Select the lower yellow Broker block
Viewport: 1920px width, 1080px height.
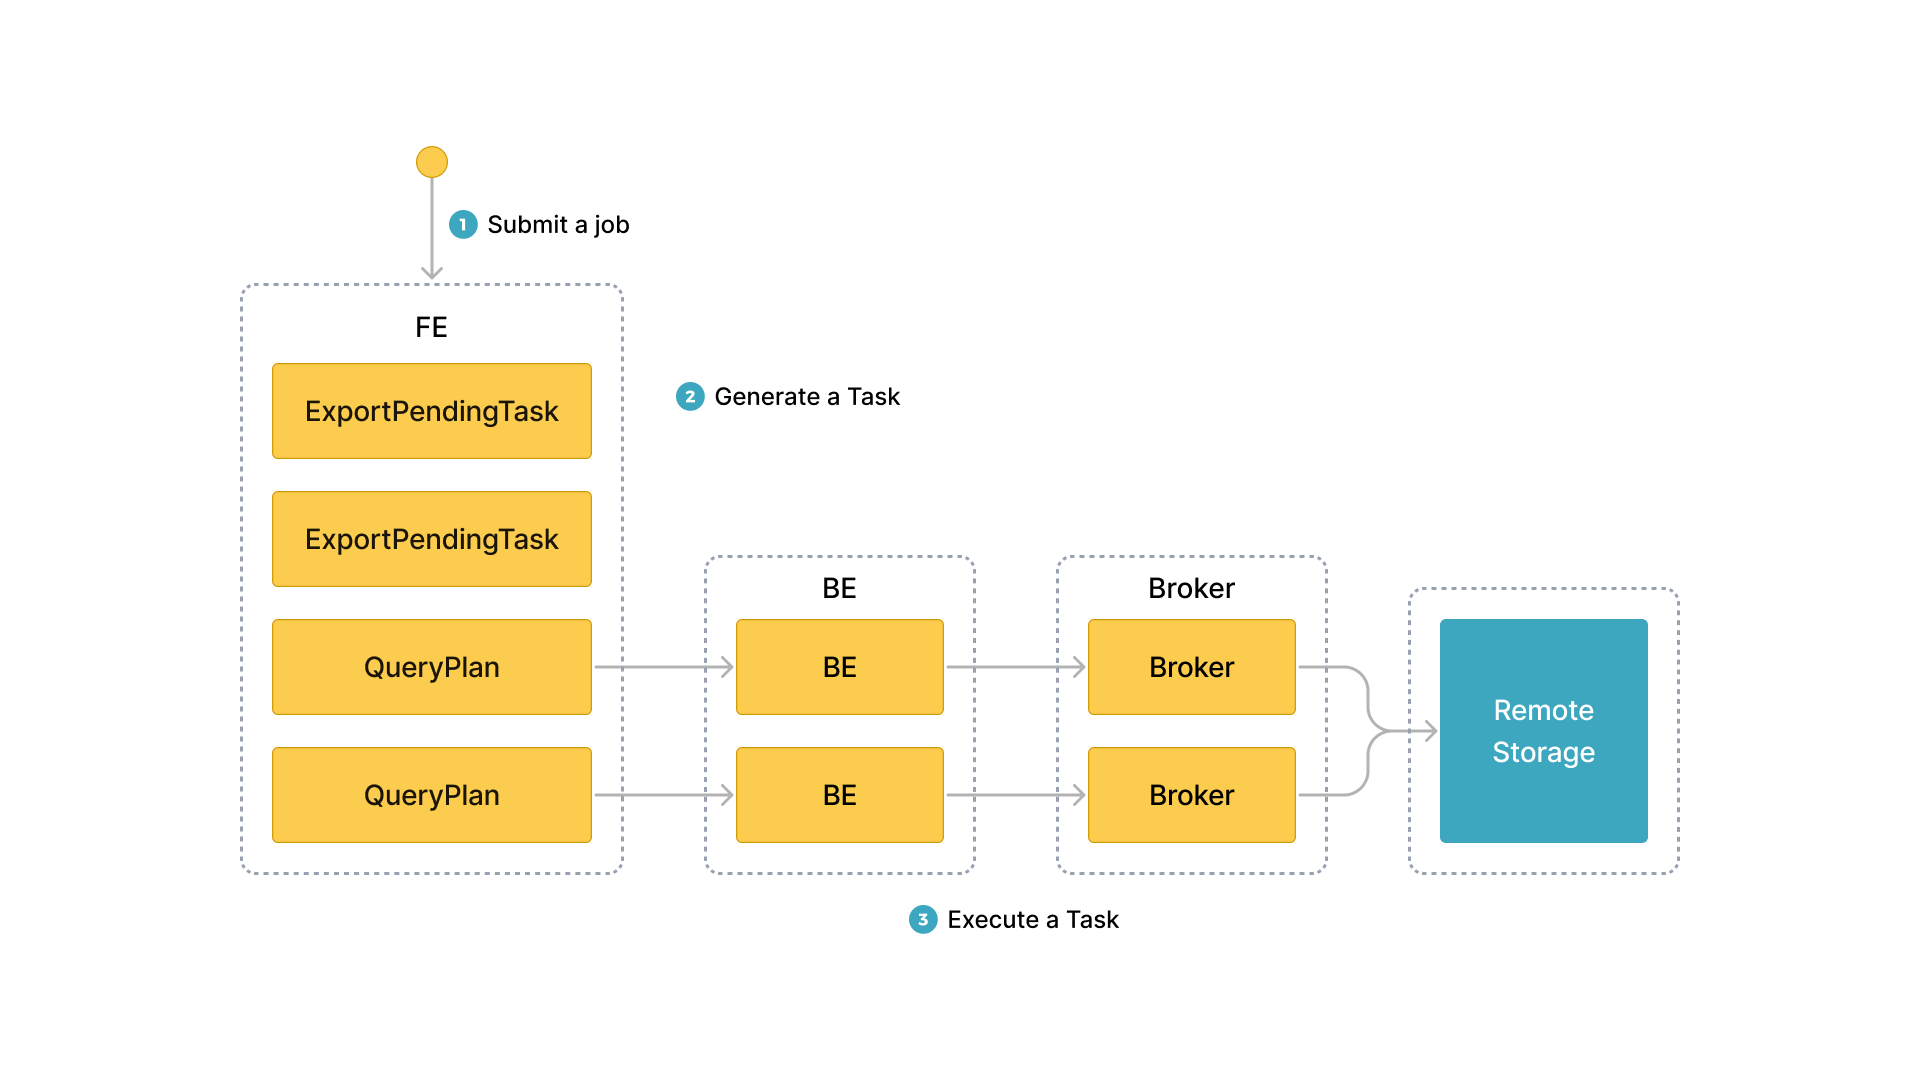coord(1192,795)
